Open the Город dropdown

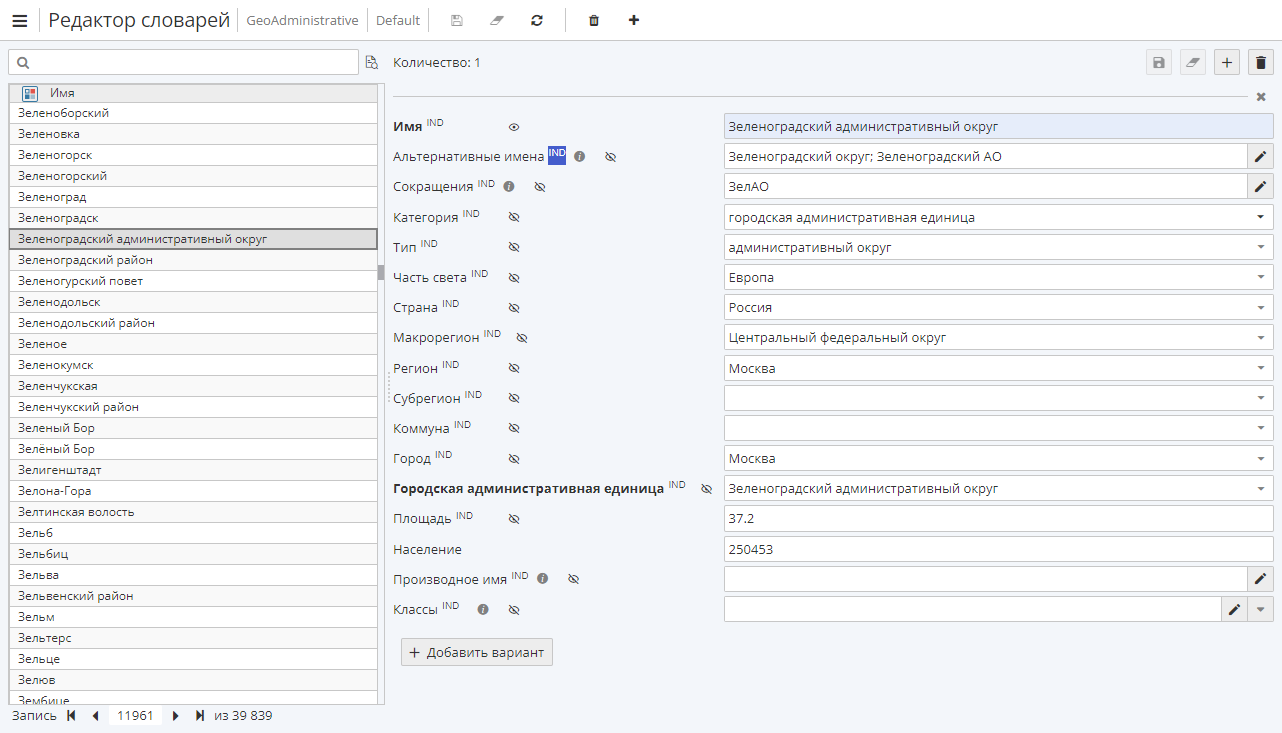click(1261, 458)
